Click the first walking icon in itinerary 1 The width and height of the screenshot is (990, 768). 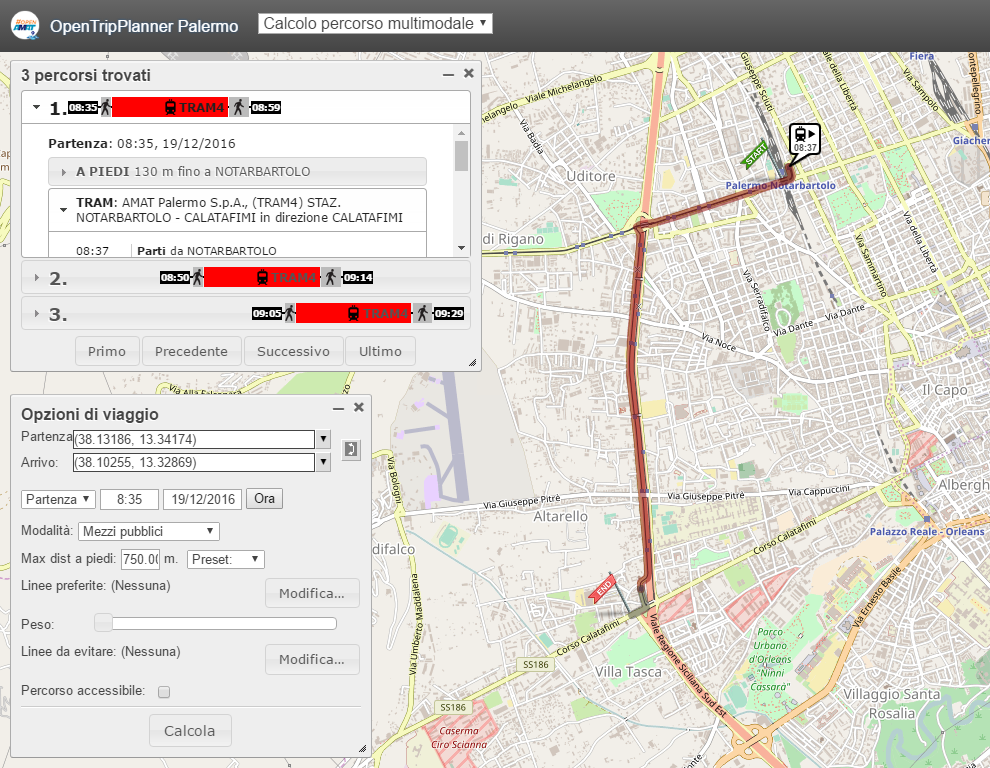click(x=106, y=107)
